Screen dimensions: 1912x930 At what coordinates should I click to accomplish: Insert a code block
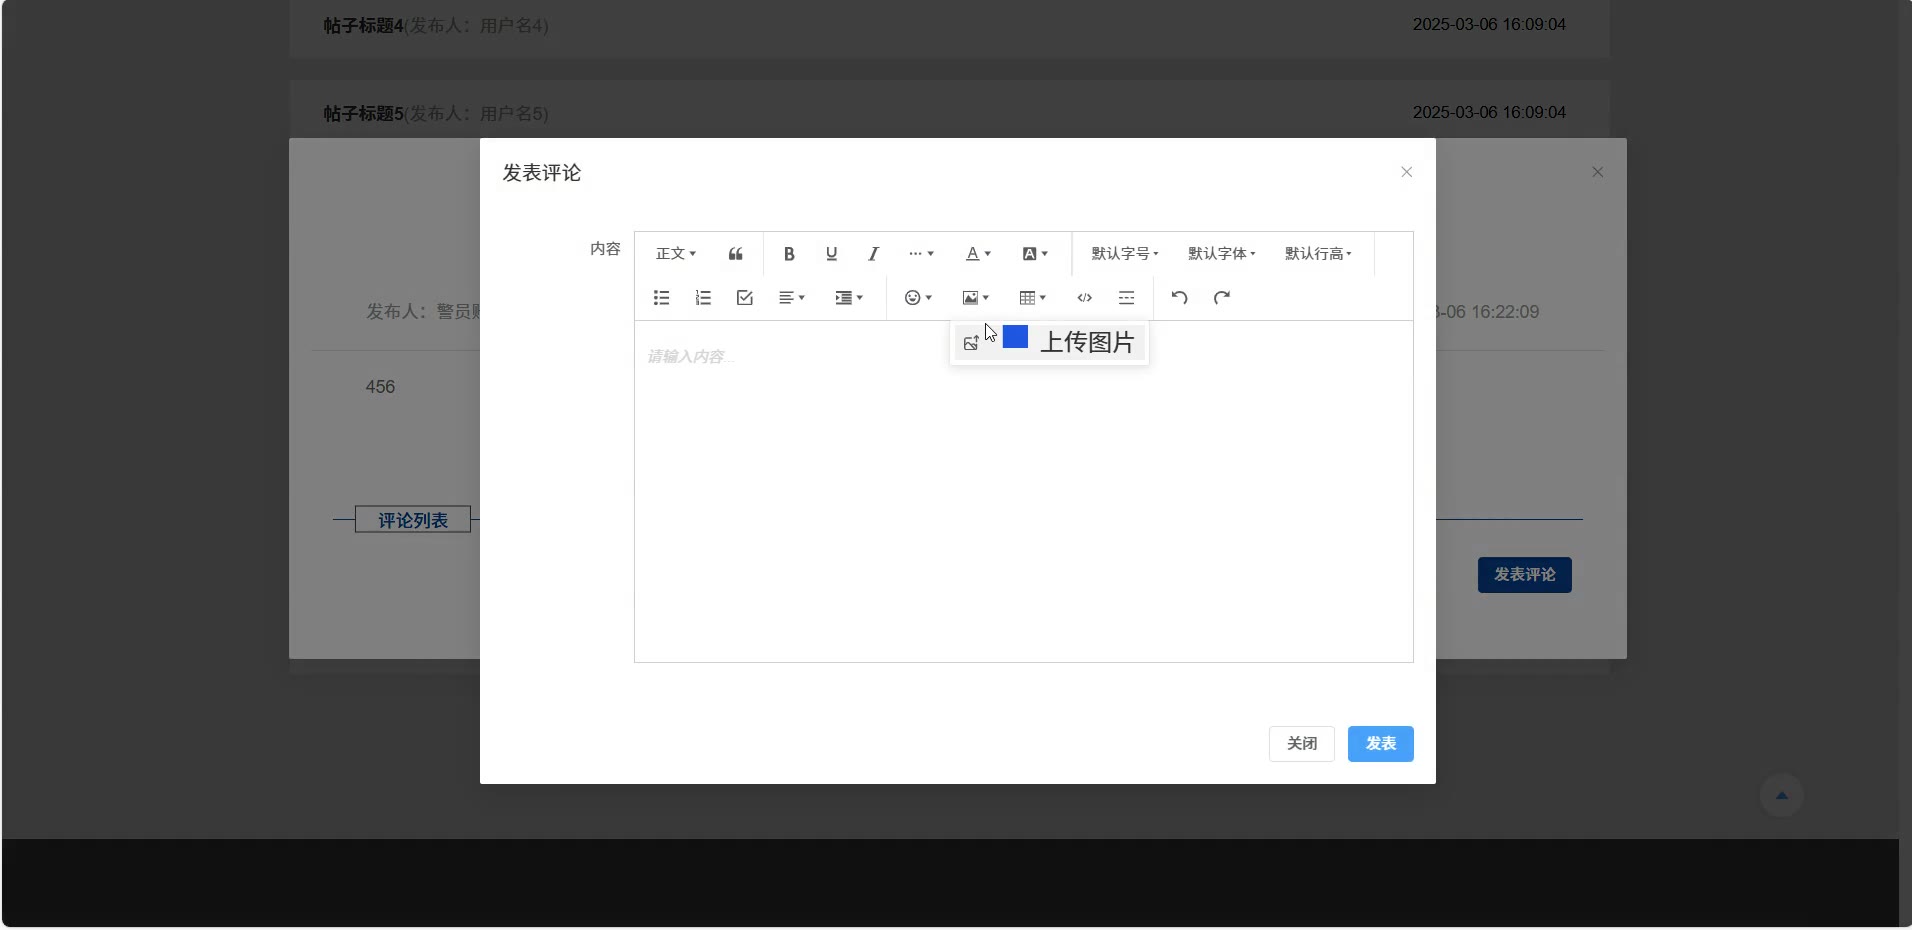point(1084,298)
